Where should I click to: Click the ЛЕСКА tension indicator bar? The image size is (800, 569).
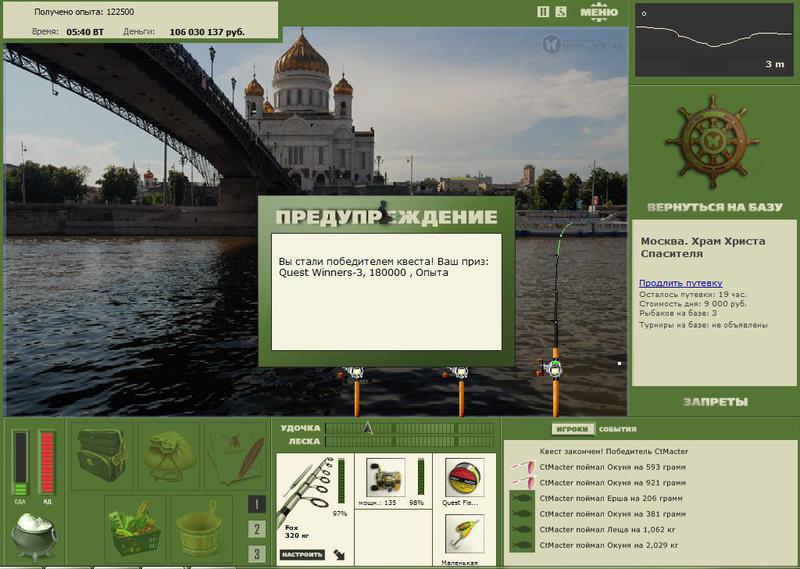point(410,441)
